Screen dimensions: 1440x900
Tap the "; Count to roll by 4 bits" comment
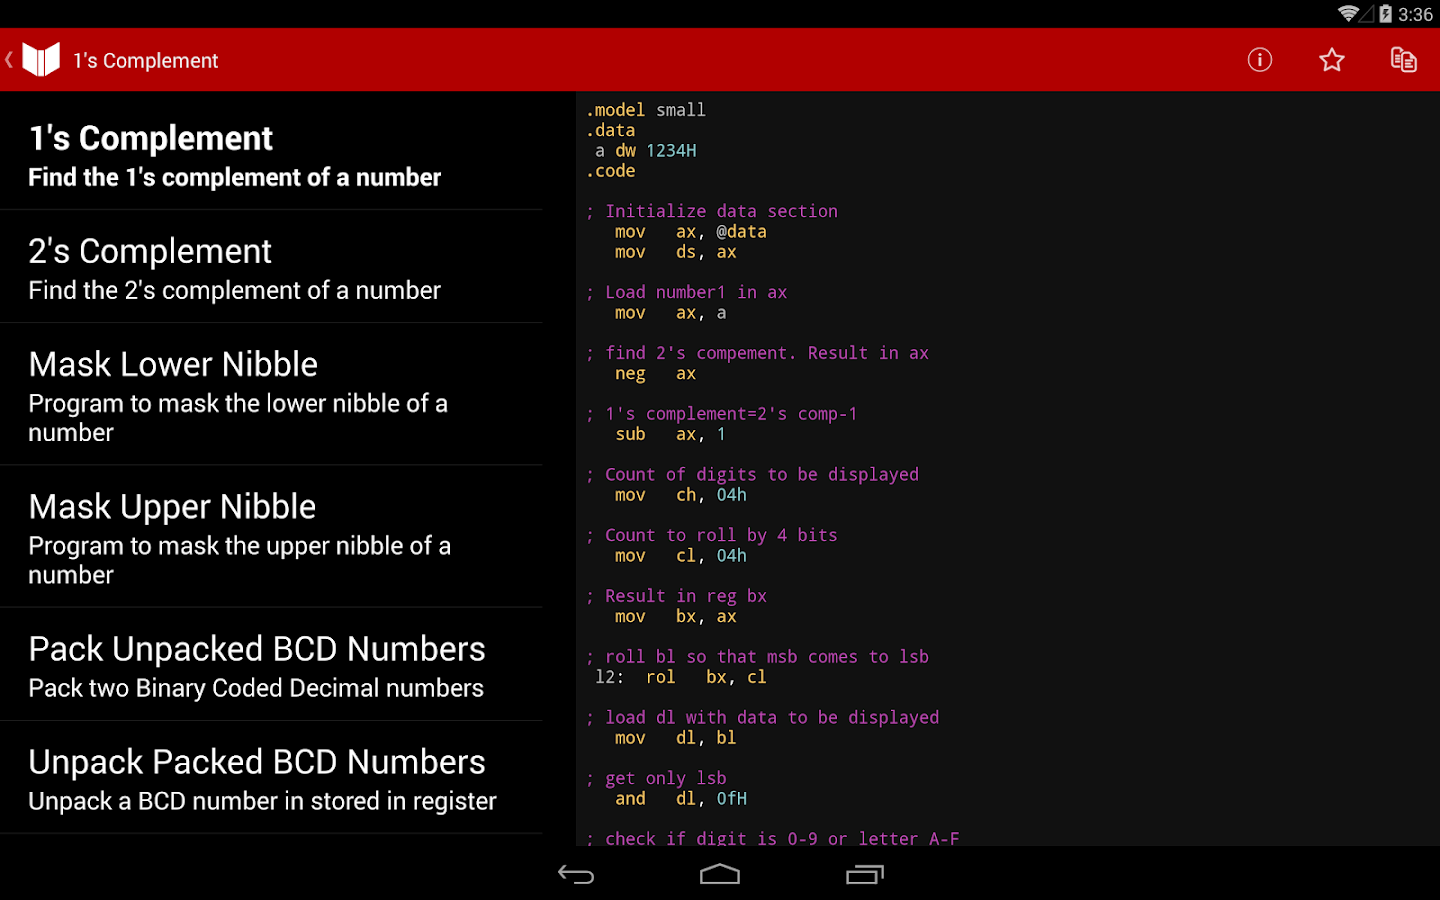click(x=712, y=535)
